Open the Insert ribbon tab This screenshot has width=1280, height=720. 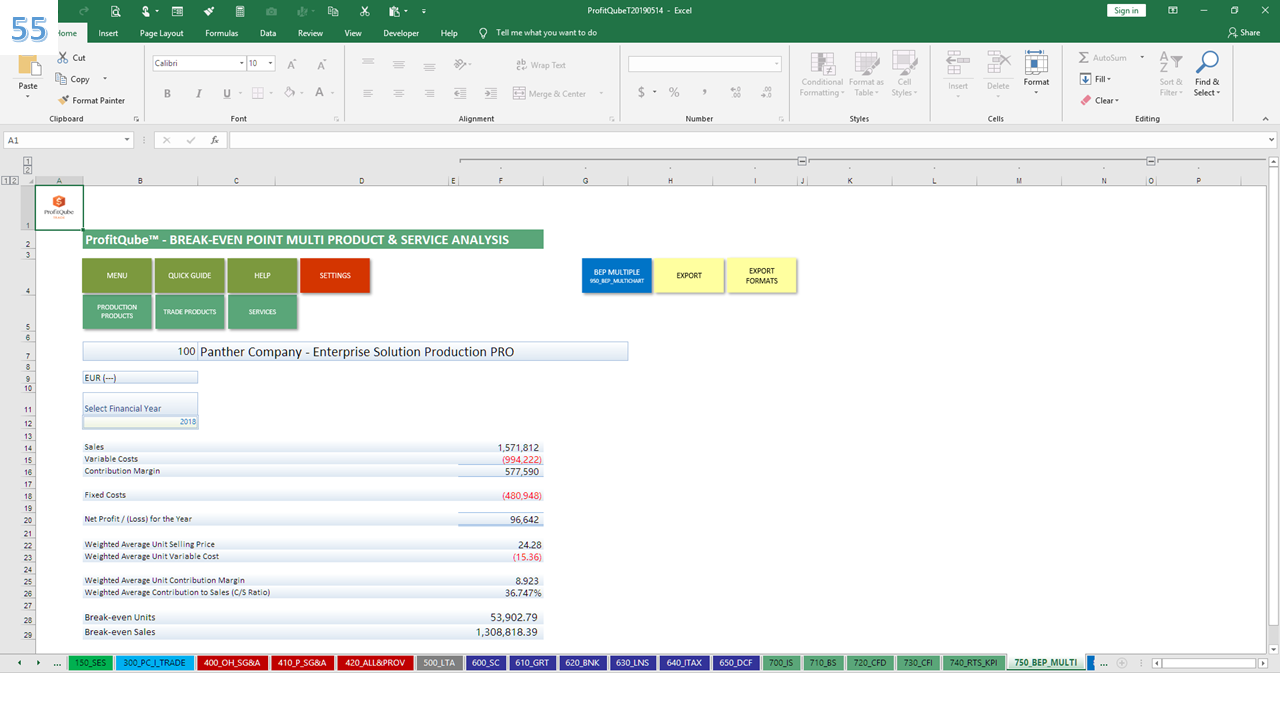(108, 33)
